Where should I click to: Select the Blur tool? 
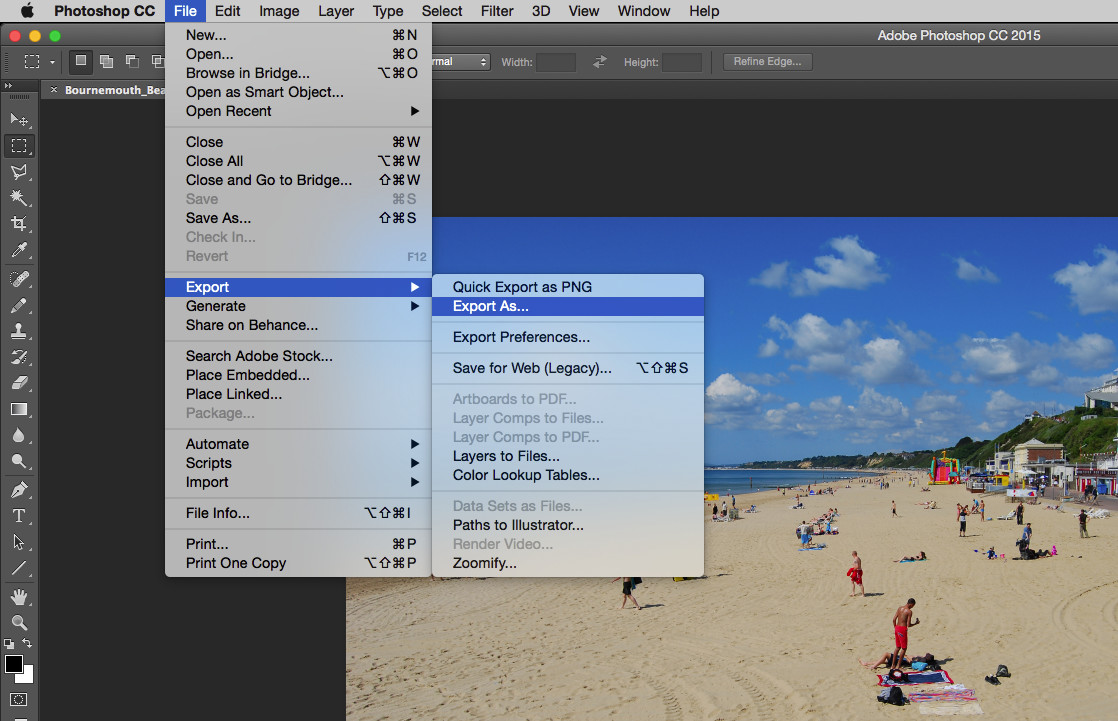pyautogui.click(x=19, y=436)
